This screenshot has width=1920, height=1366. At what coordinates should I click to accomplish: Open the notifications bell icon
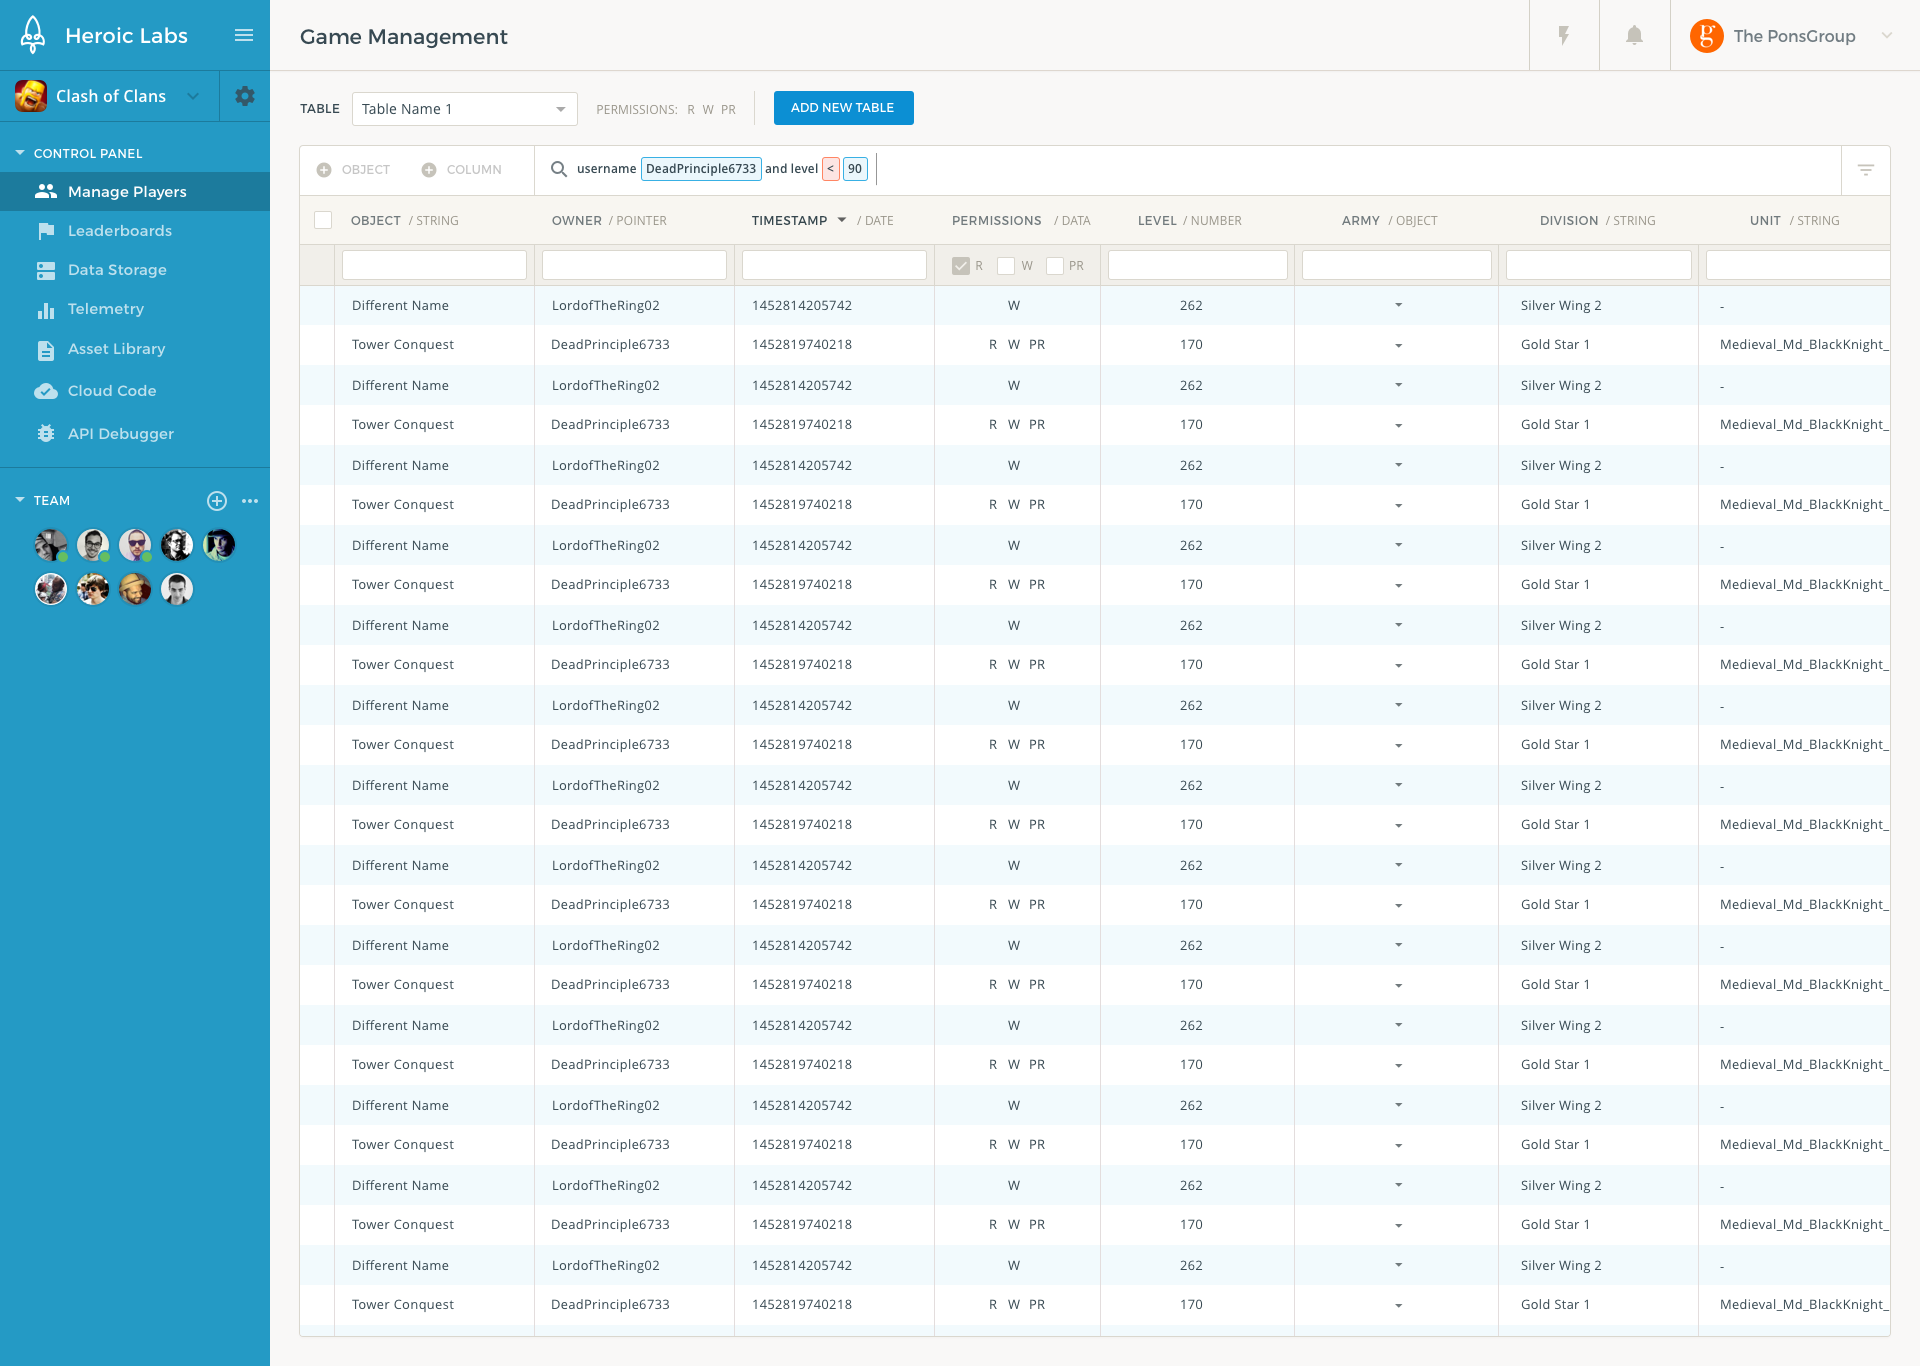pos(1634,36)
